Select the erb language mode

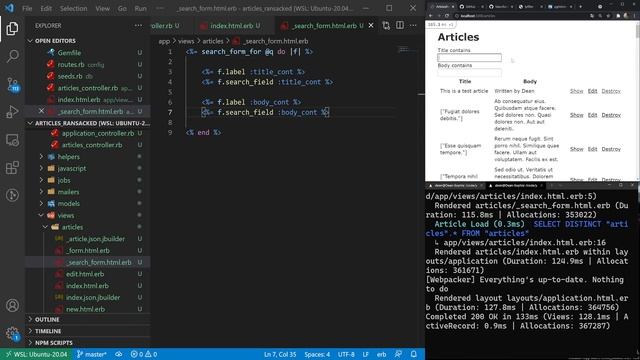382,354
